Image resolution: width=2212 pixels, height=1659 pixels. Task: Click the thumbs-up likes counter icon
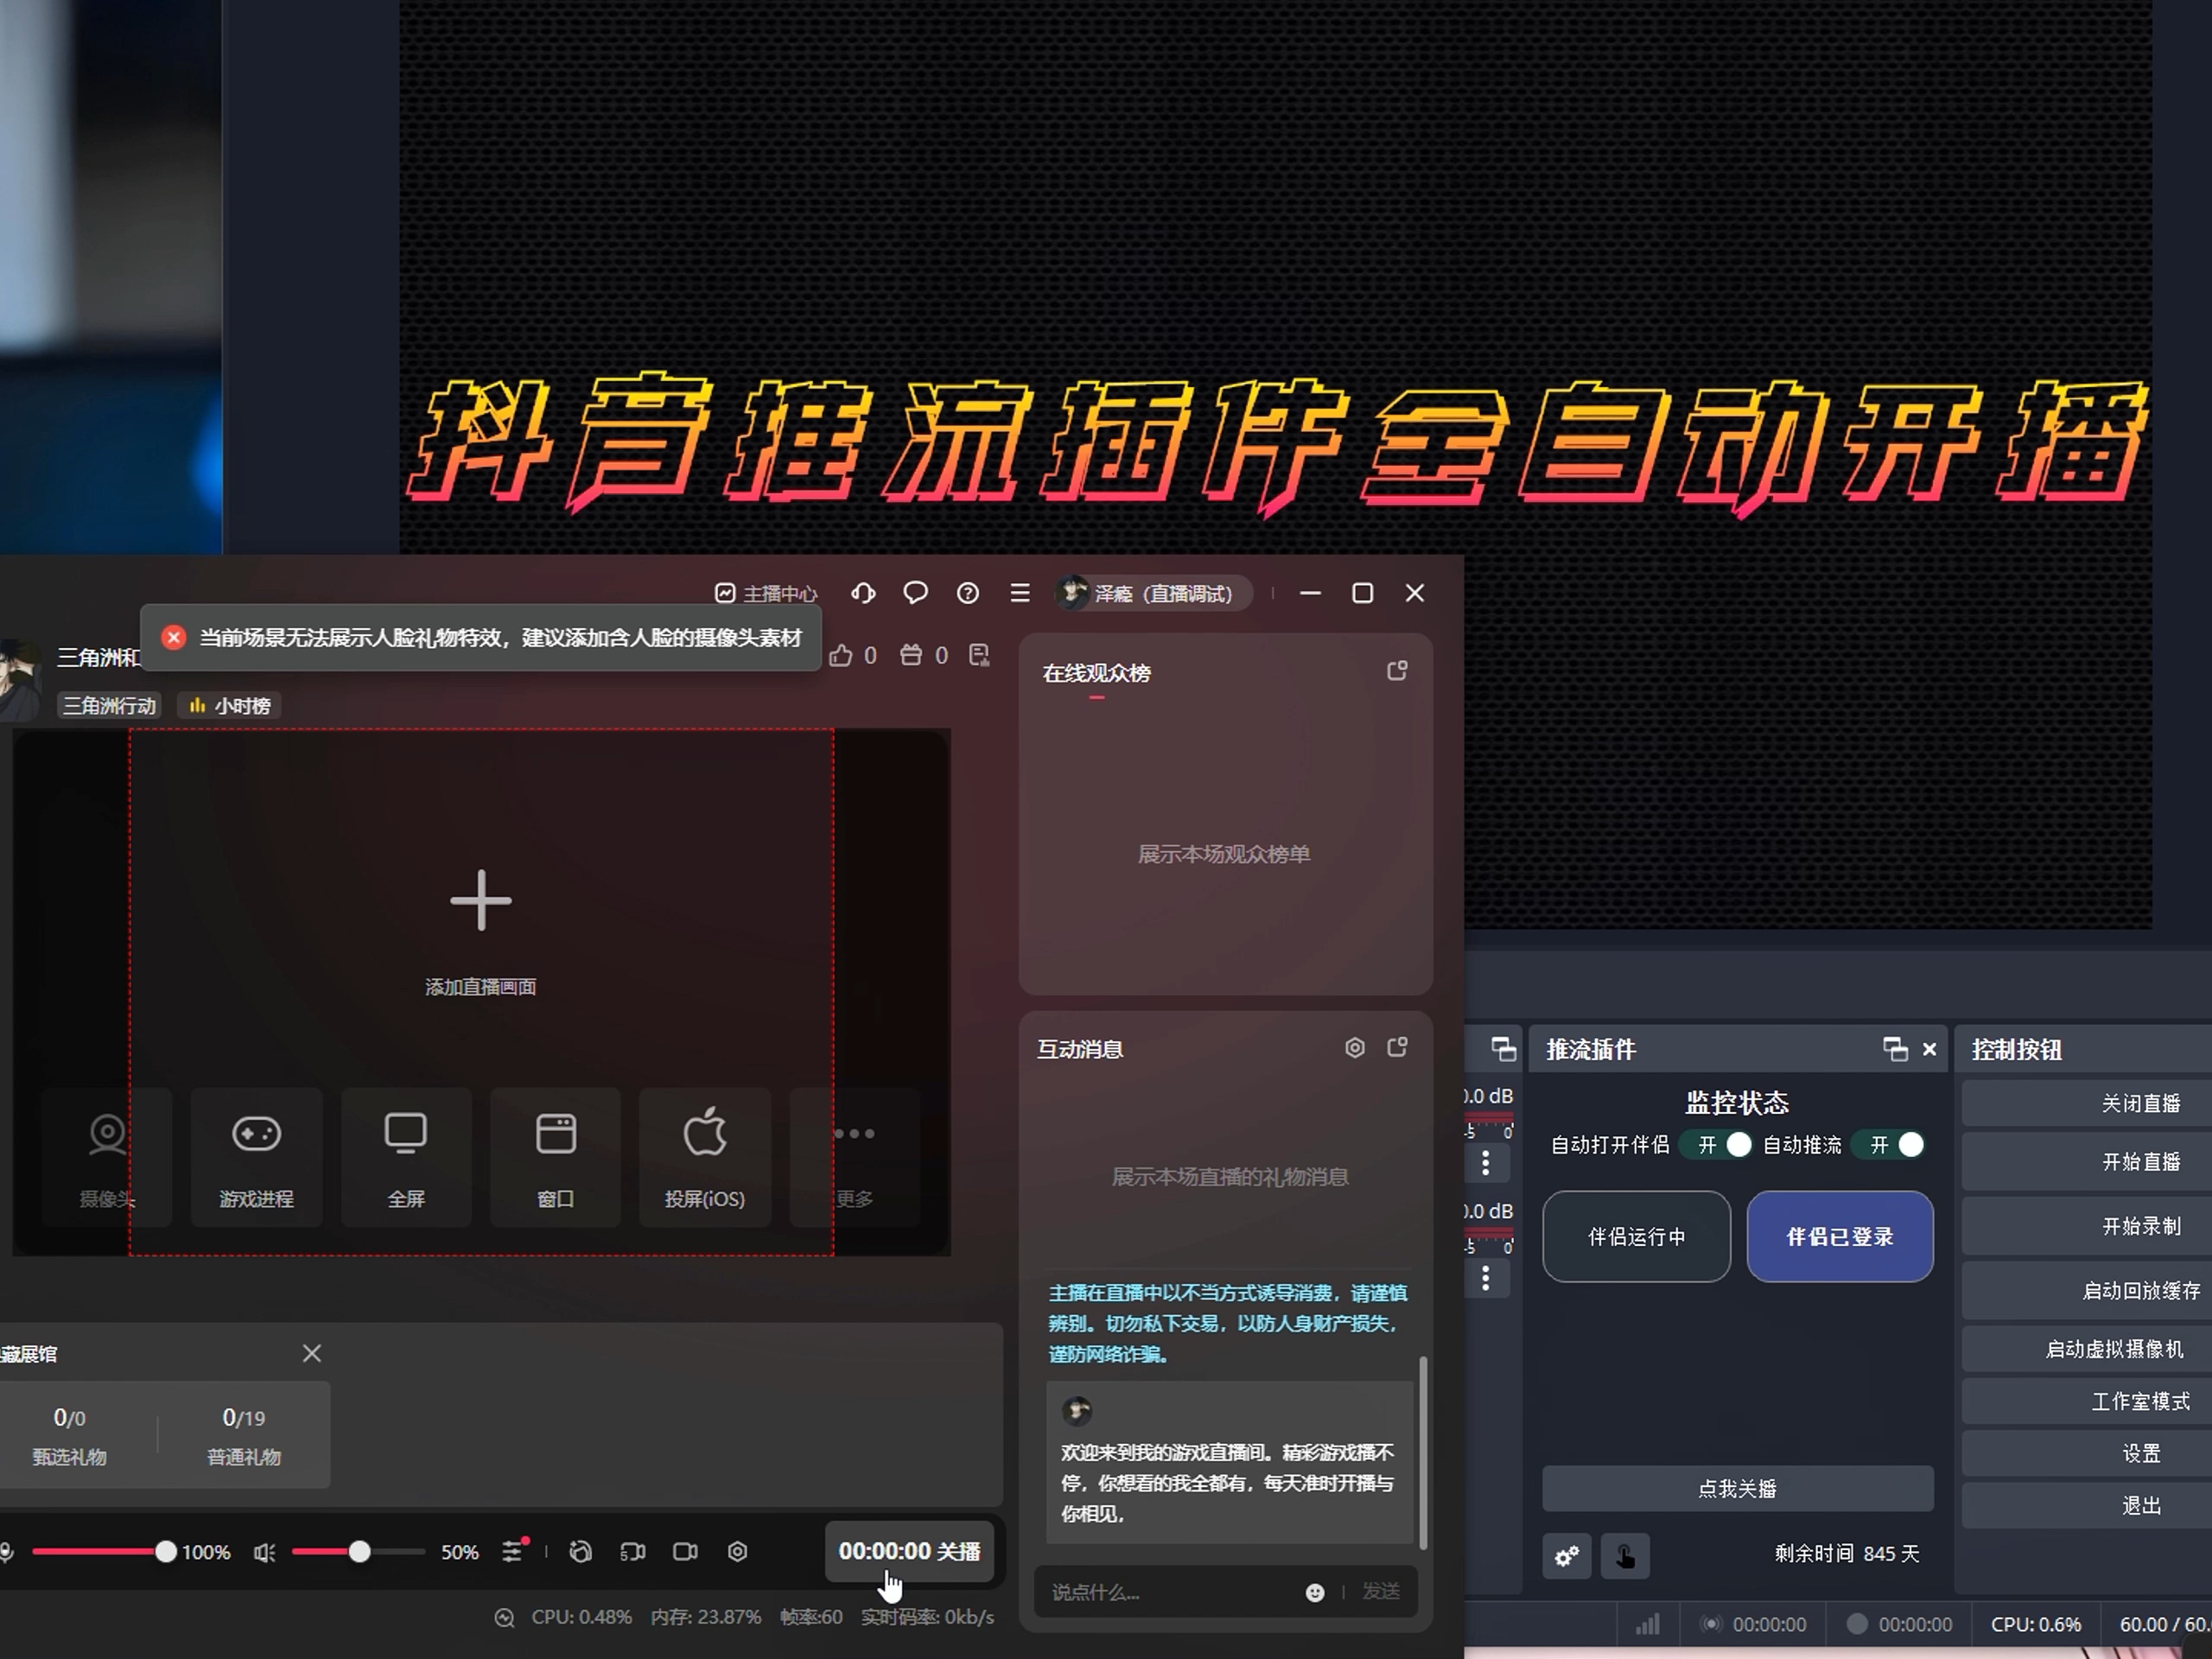click(841, 655)
